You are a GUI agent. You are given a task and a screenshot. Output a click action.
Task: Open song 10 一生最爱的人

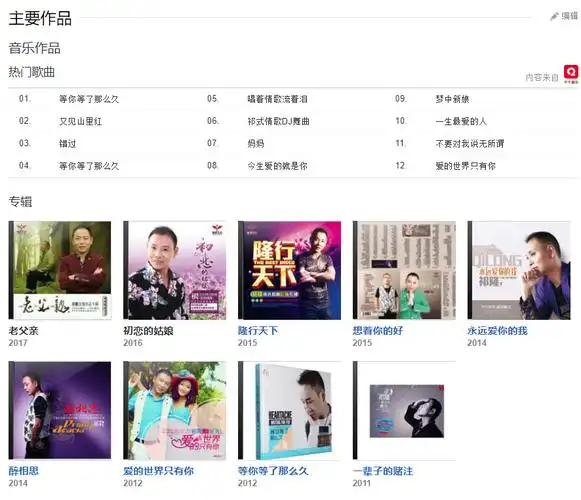tap(461, 121)
